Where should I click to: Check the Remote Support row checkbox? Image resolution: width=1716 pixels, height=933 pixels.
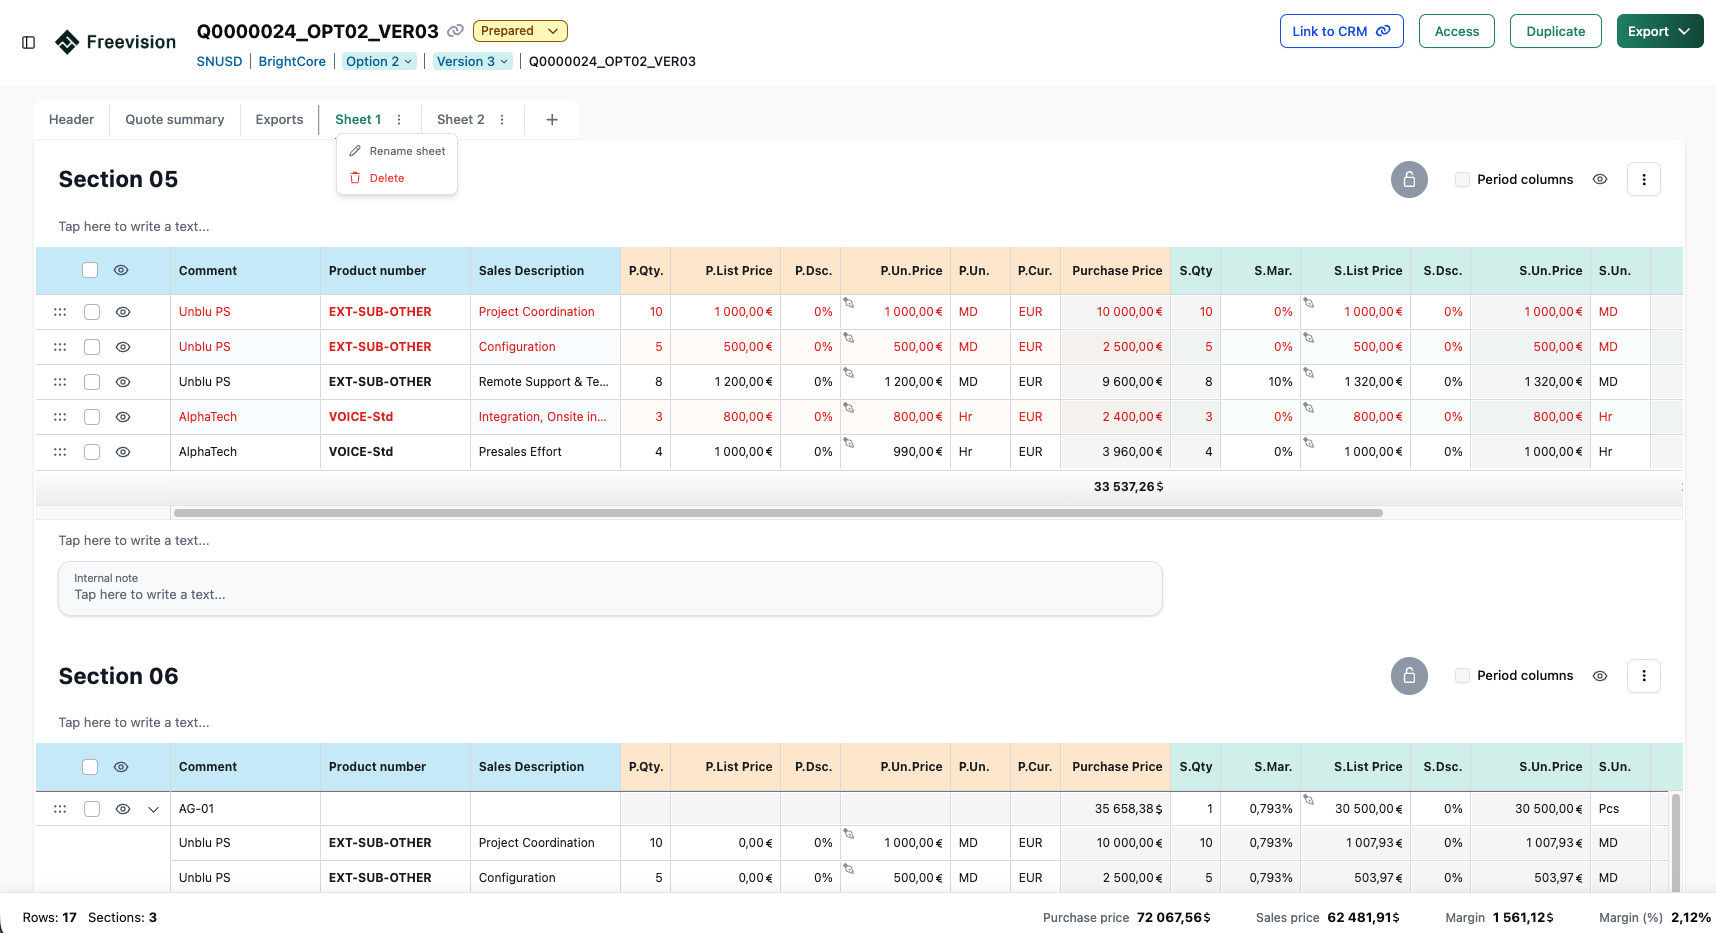(92, 382)
